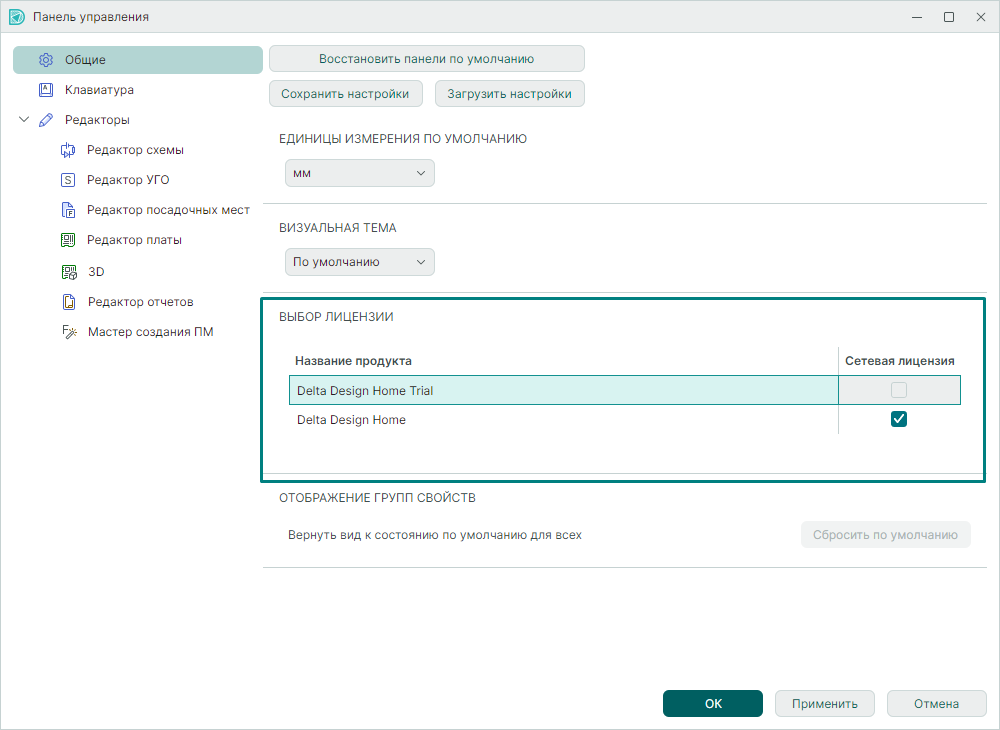Open the 3D settings icon
This screenshot has width=1000, height=730.
68,272
